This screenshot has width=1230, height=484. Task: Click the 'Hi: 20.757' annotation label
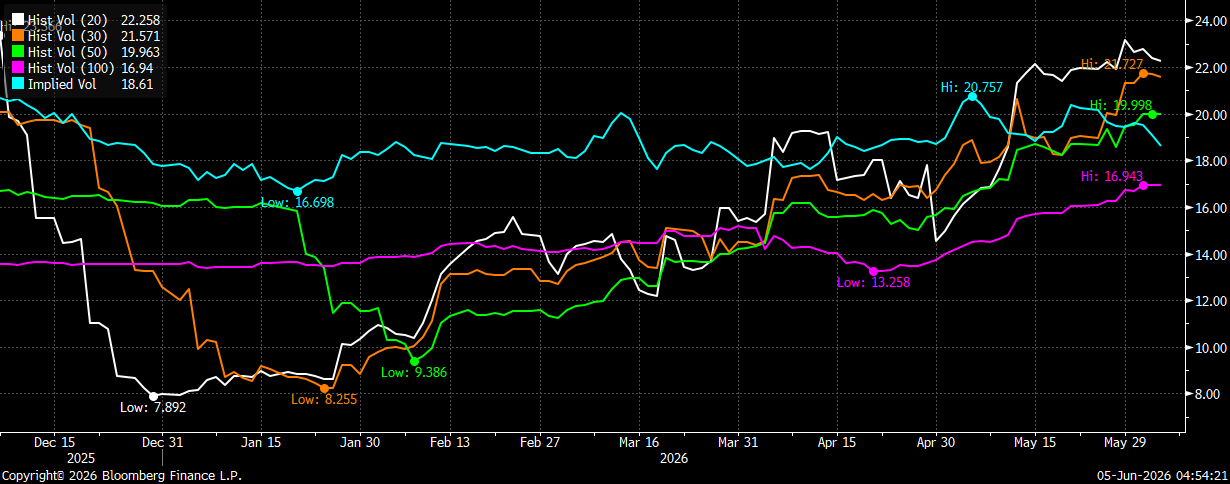pyautogui.click(x=972, y=88)
